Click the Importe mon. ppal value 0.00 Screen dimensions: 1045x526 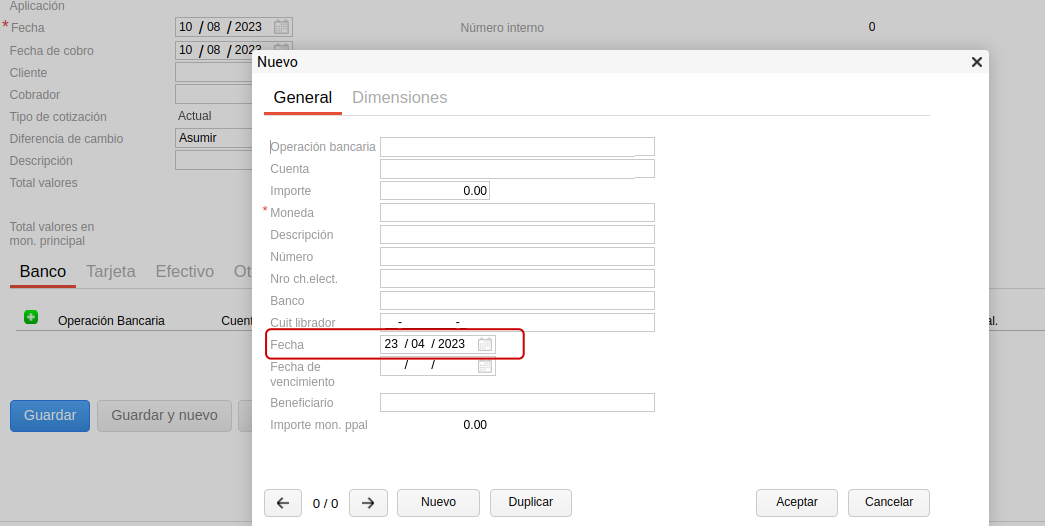click(x=475, y=425)
